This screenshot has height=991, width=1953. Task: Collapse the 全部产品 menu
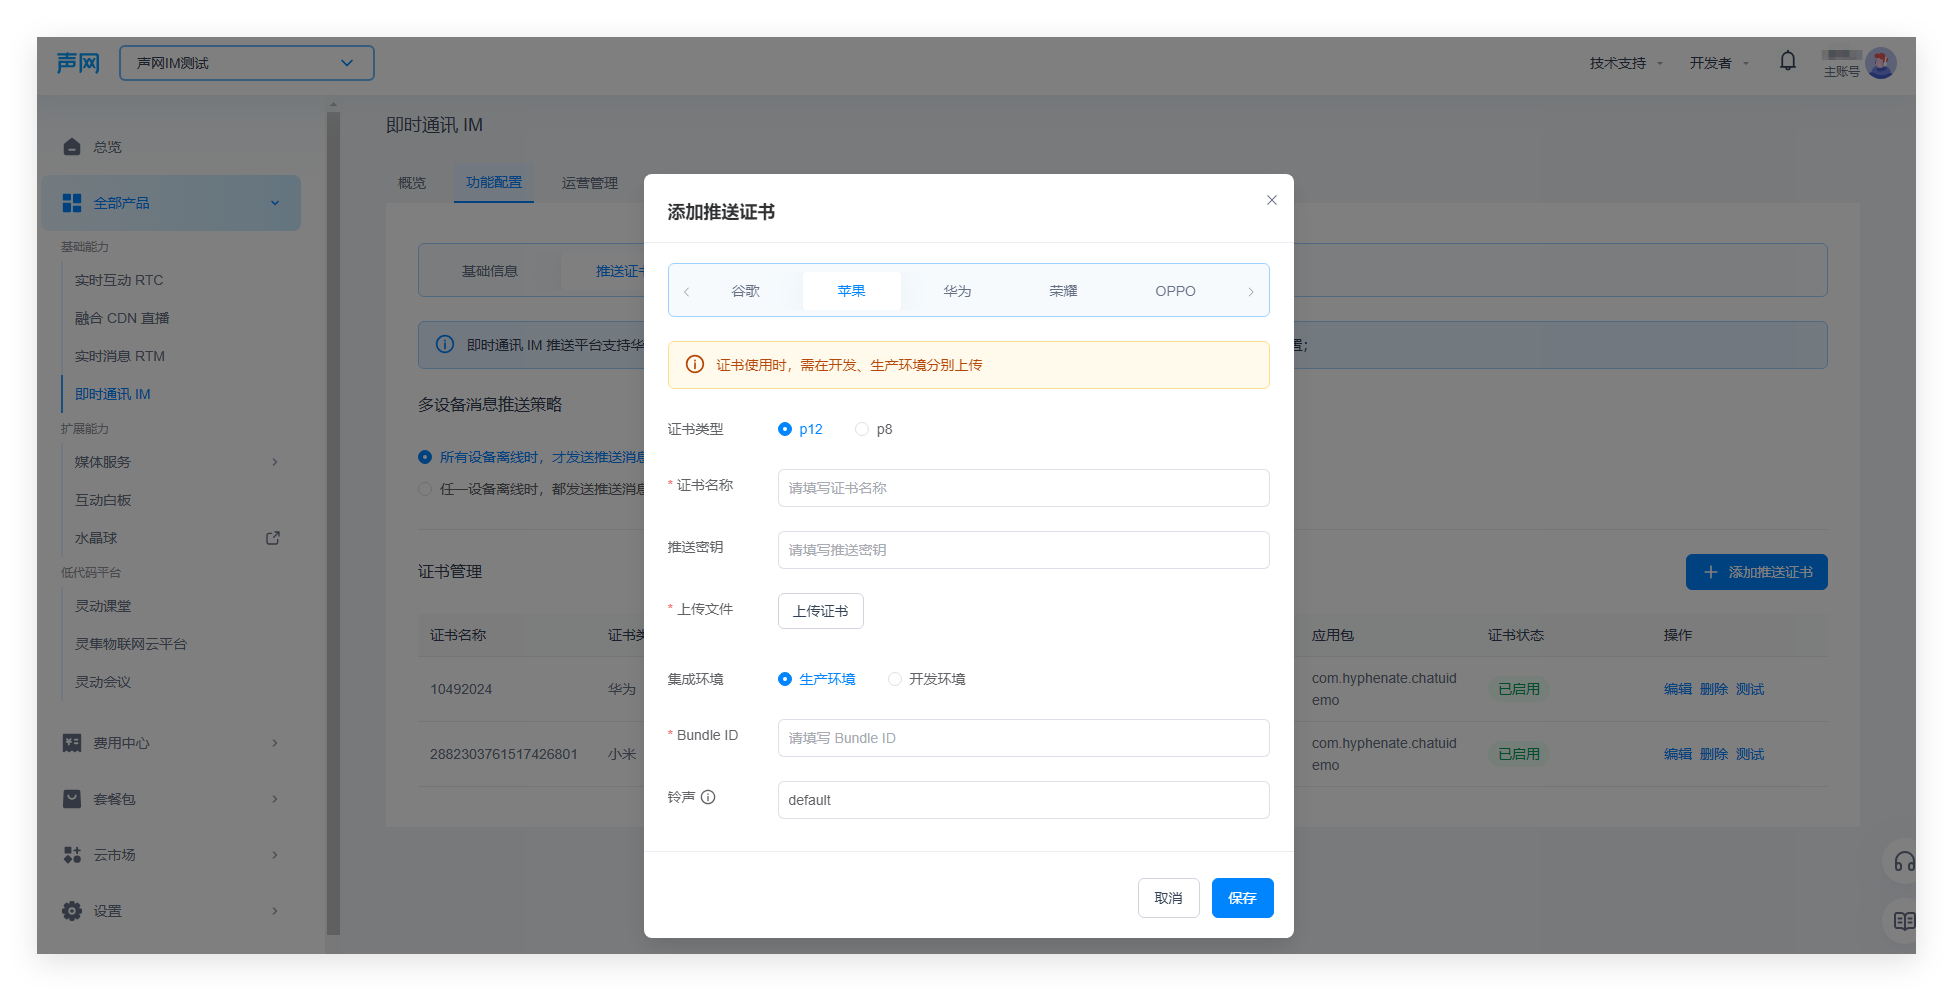(275, 203)
